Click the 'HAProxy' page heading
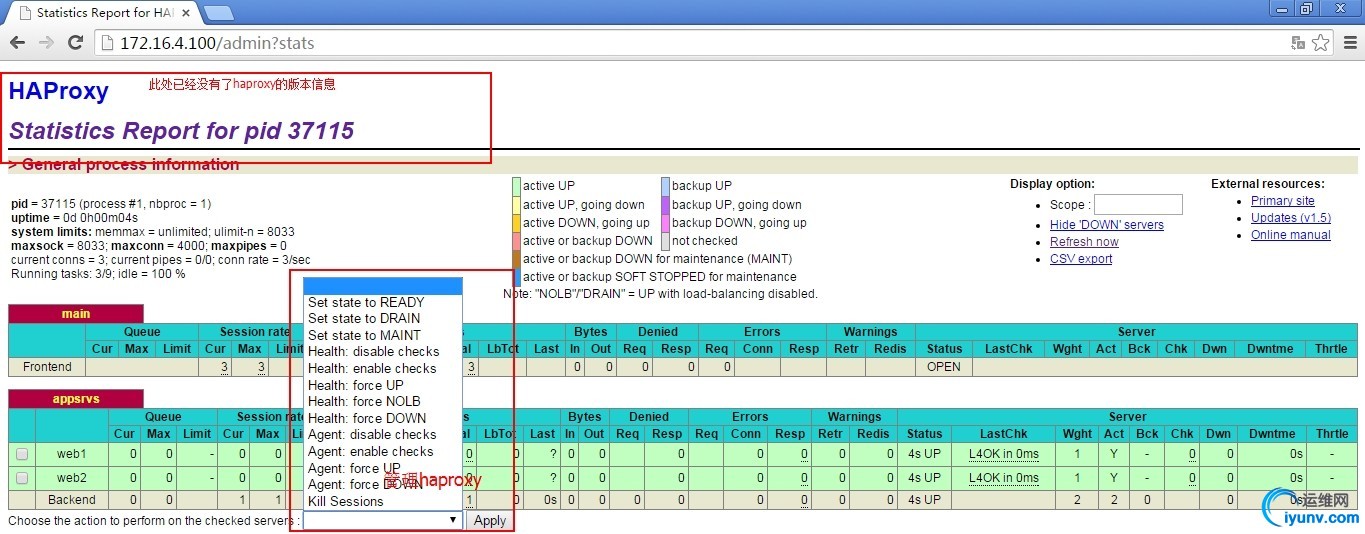Viewport: 1365px width, 534px height. click(x=59, y=91)
